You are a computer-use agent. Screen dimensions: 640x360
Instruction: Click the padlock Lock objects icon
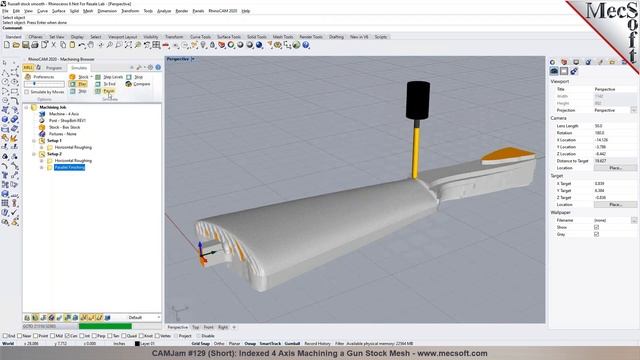[x=212, y=45]
